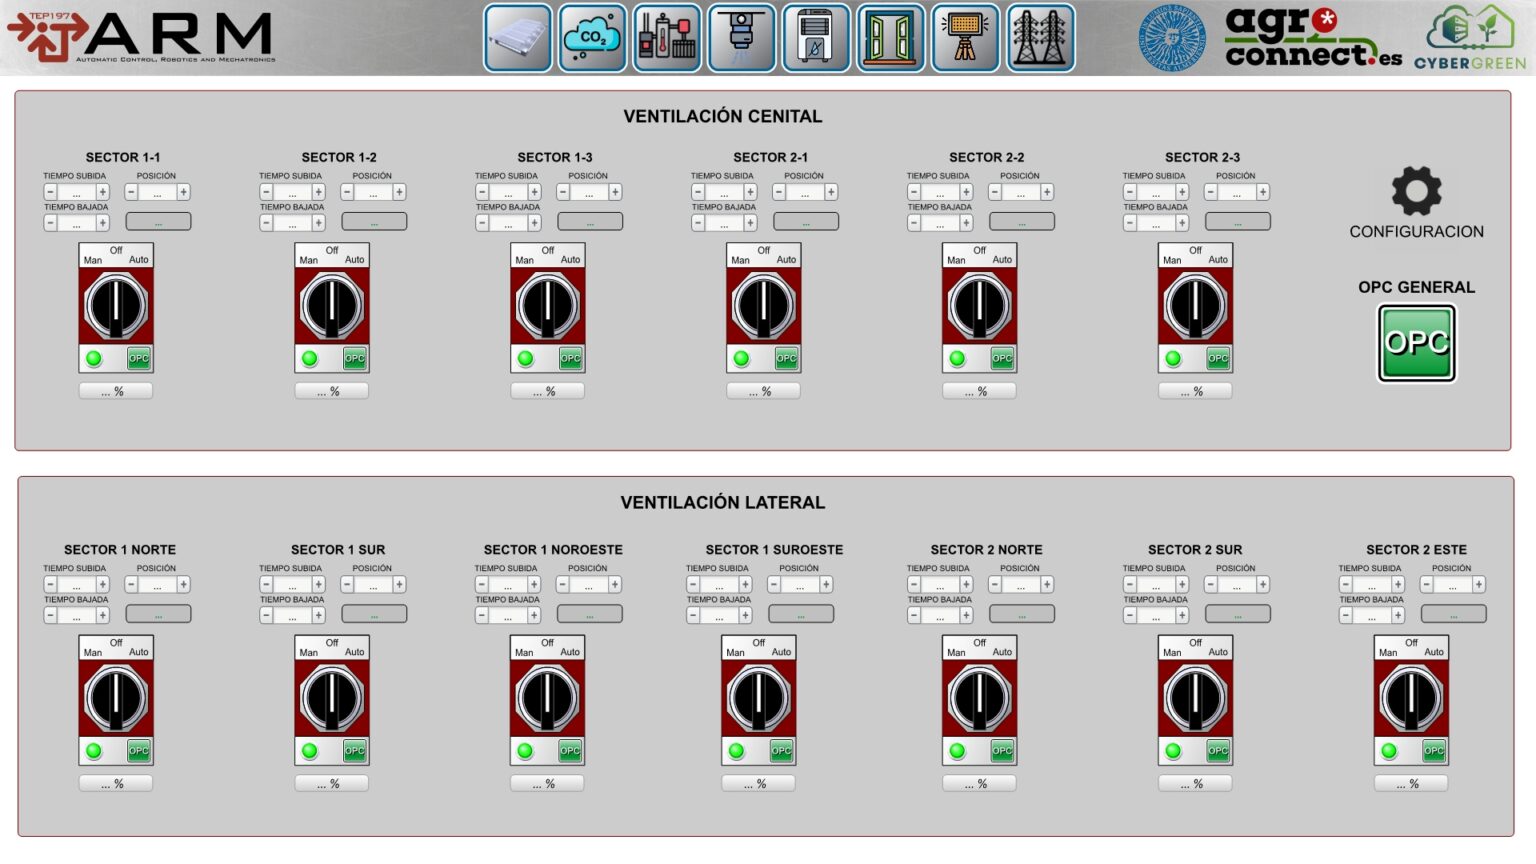Screen dimensions: 1536x864
Task: Open the lighting lamp on tripod icon
Action: 966,38
